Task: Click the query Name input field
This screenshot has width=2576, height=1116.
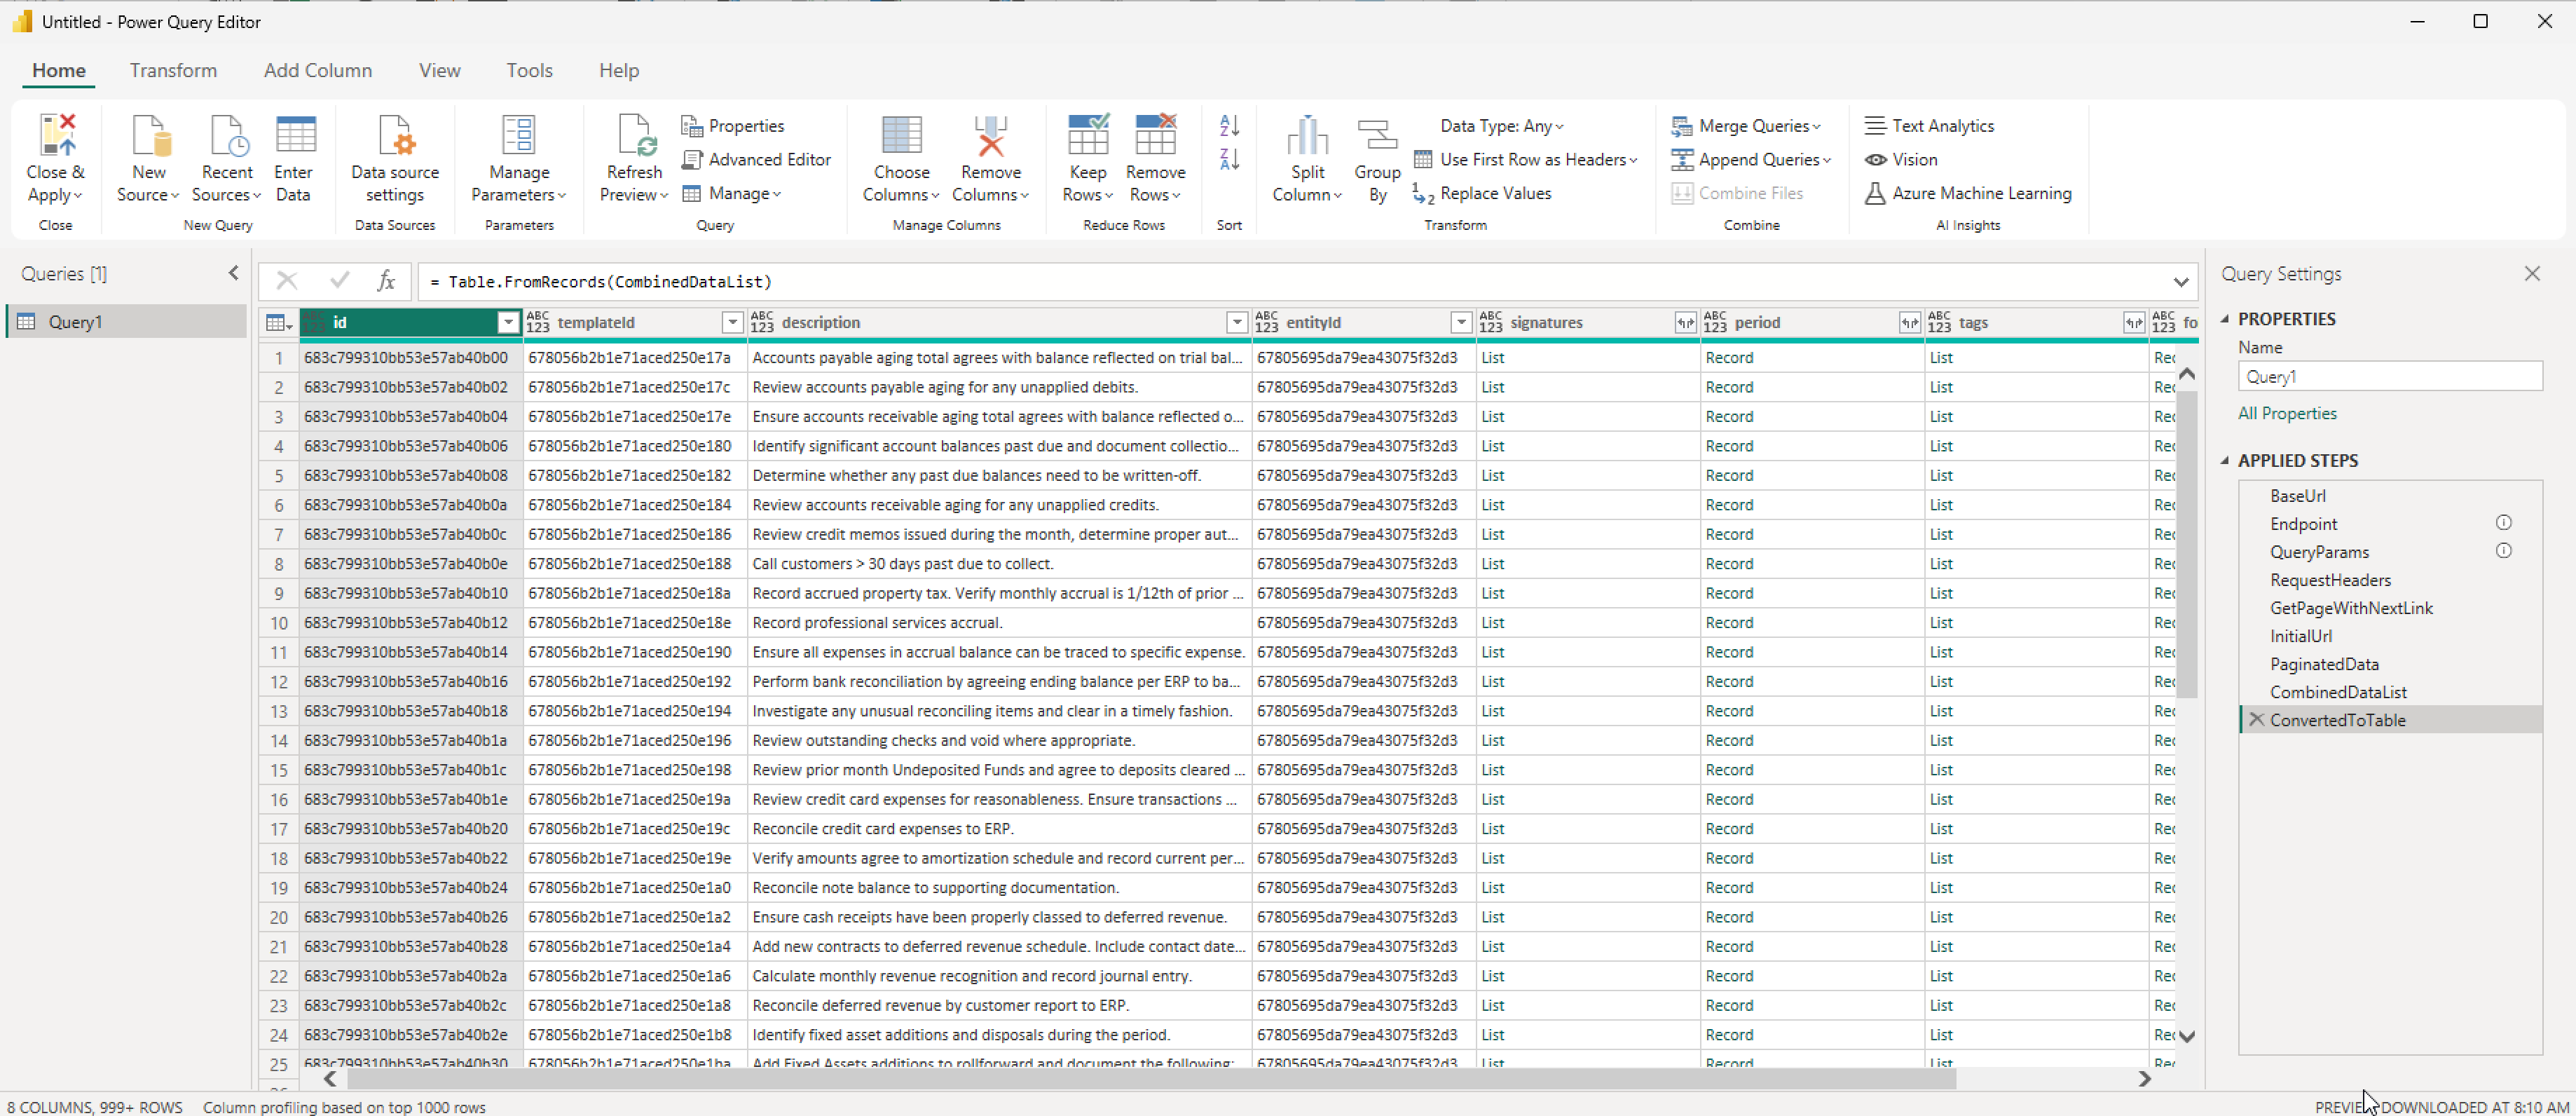Action: tap(2389, 377)
